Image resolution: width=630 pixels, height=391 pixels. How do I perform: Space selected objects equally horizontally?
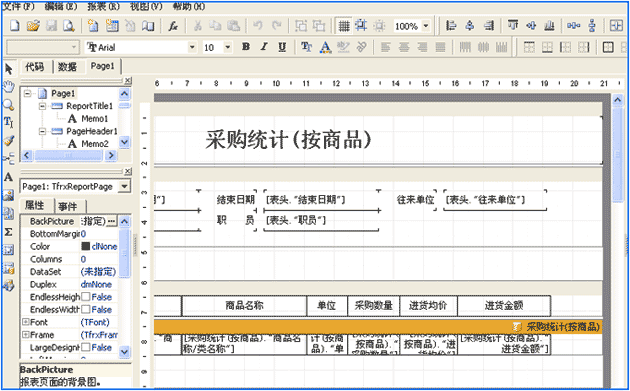[573, 26]
